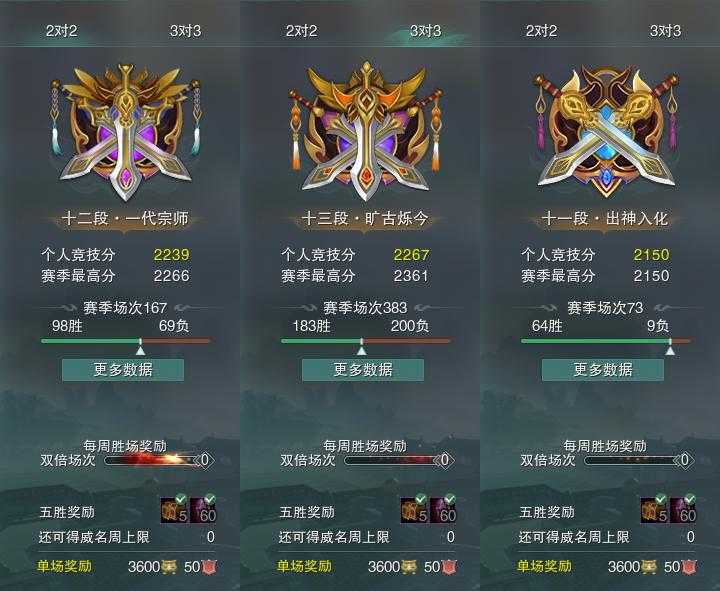This screenshot has height=591, width=720.
Task: Click the 十三段·旷古烁今 rank emblem
Action: 366,132
